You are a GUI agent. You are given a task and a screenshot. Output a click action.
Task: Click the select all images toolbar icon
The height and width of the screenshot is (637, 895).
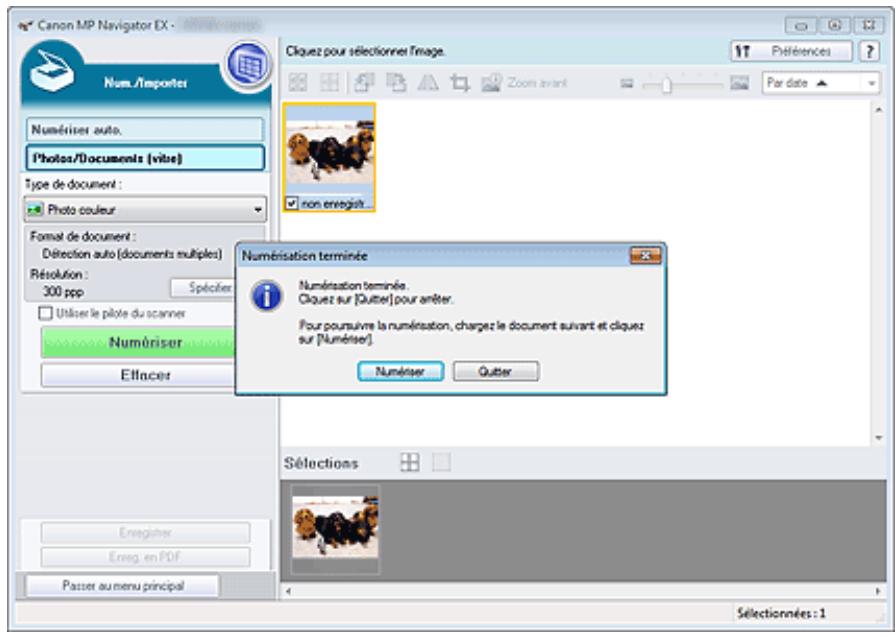(298, 83)
